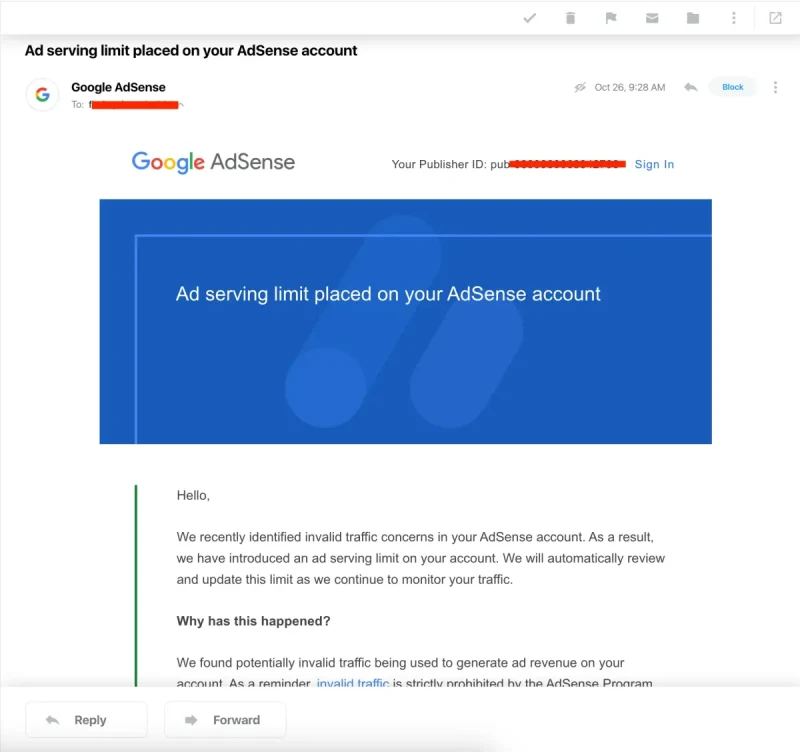The image size is (800, 752).
Task: Click the Google AdSense logo in email
Action: point(213,162)
